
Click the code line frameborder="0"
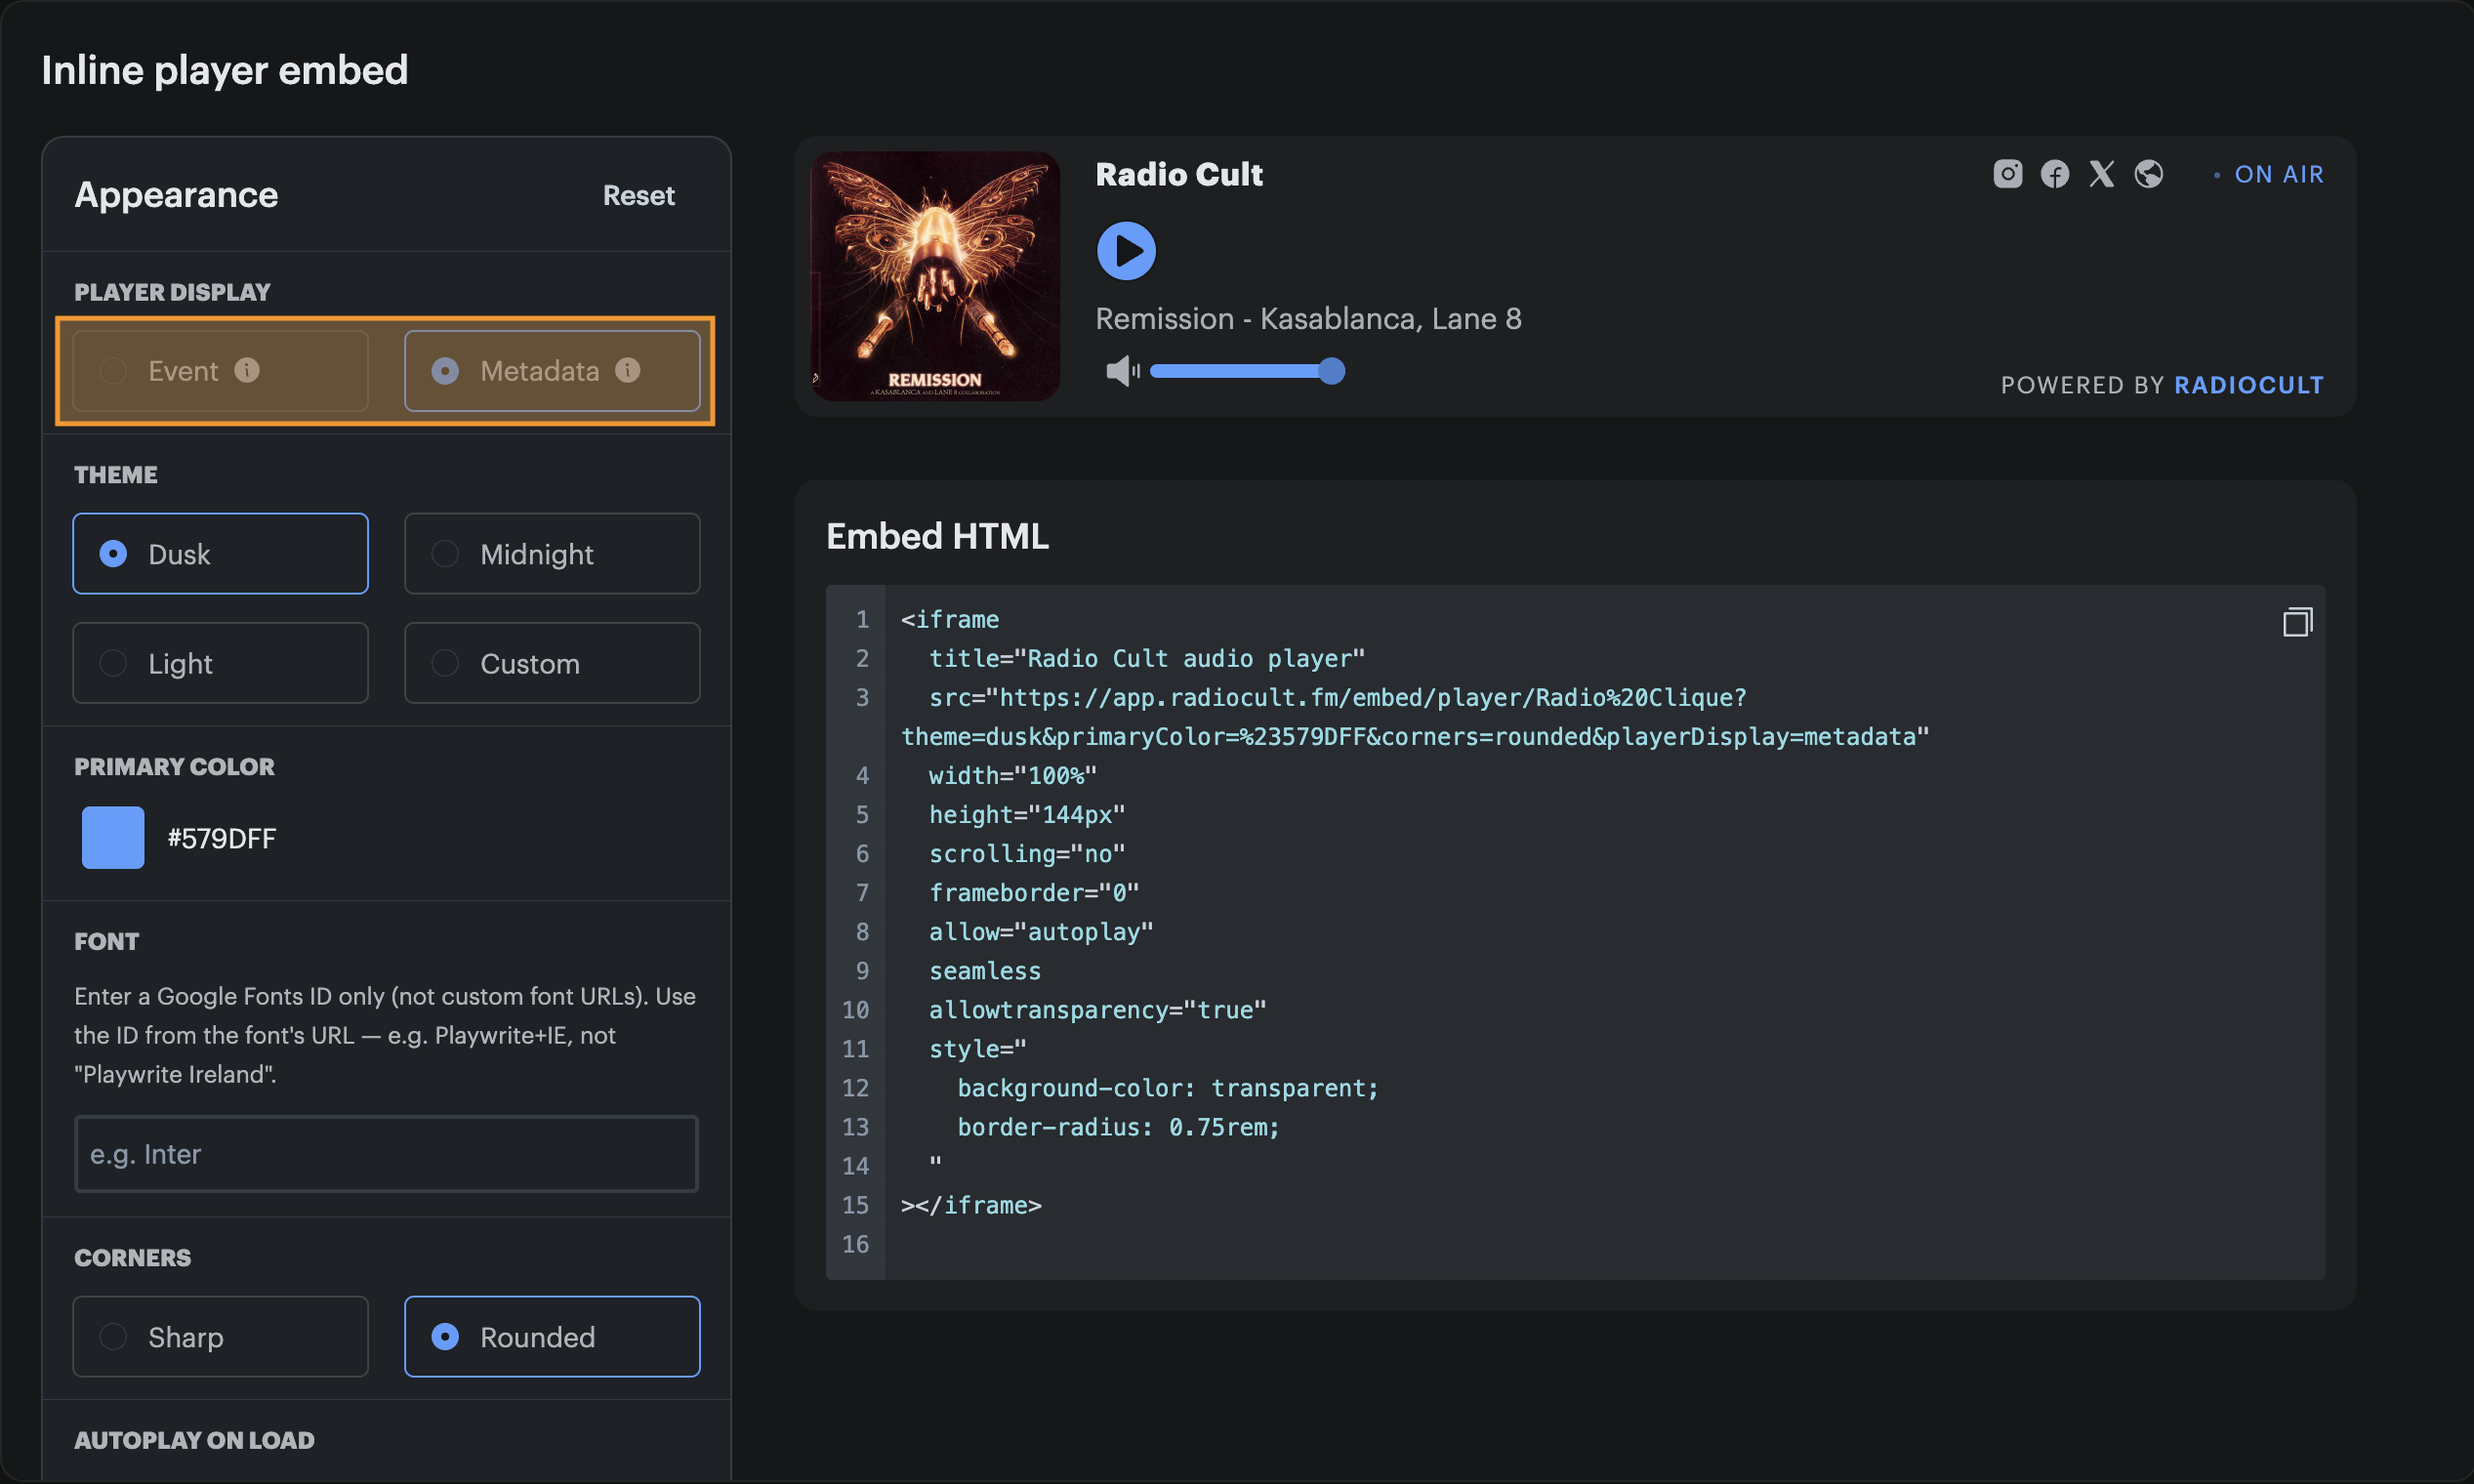[1034, 892]
